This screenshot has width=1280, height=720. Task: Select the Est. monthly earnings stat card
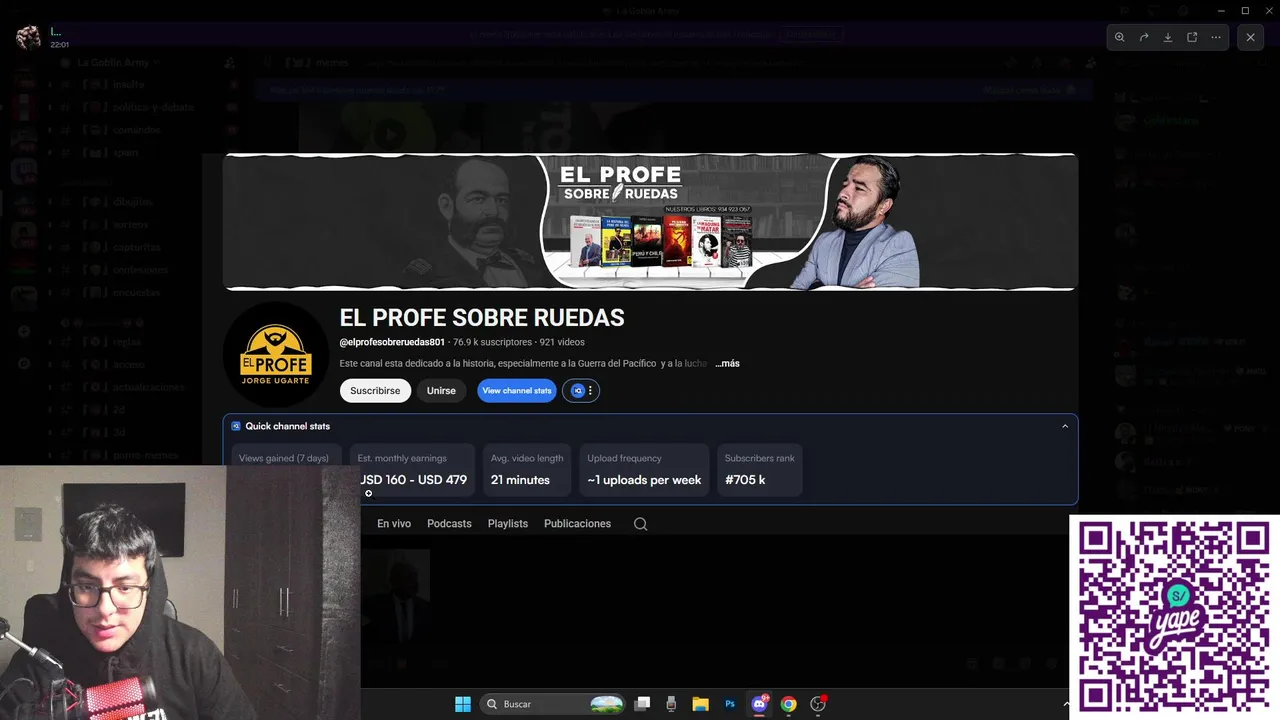pos(413,470)
